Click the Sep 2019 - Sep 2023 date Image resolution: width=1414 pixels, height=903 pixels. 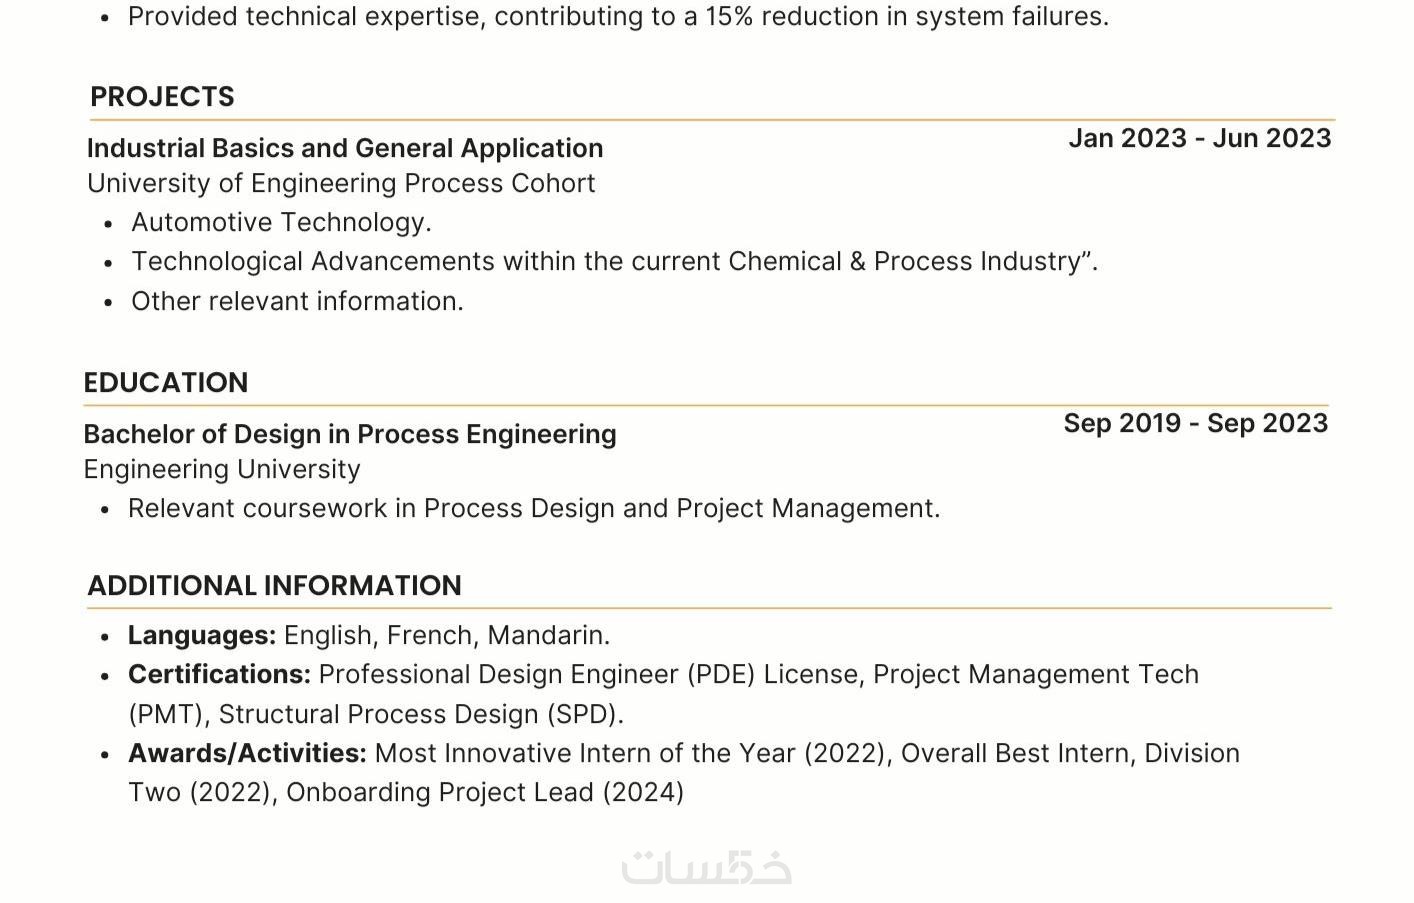click(1195, 423)
